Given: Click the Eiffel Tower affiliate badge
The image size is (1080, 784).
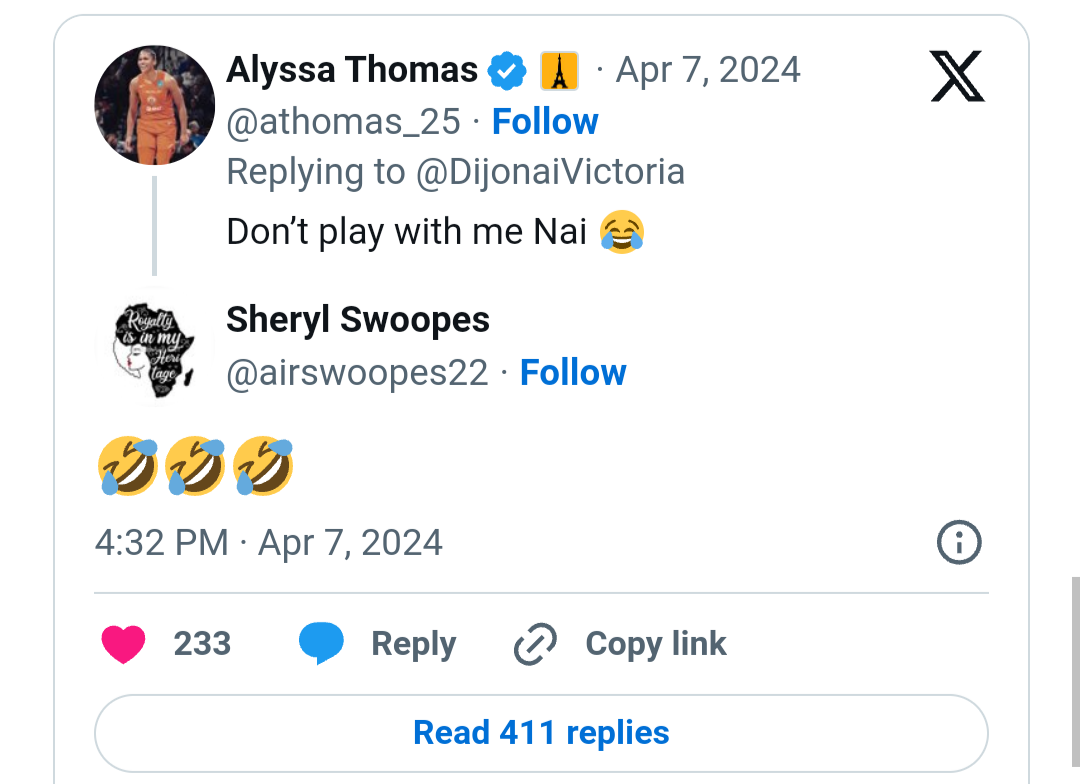Looking at the screenshot, I should [x=560, y=71].
